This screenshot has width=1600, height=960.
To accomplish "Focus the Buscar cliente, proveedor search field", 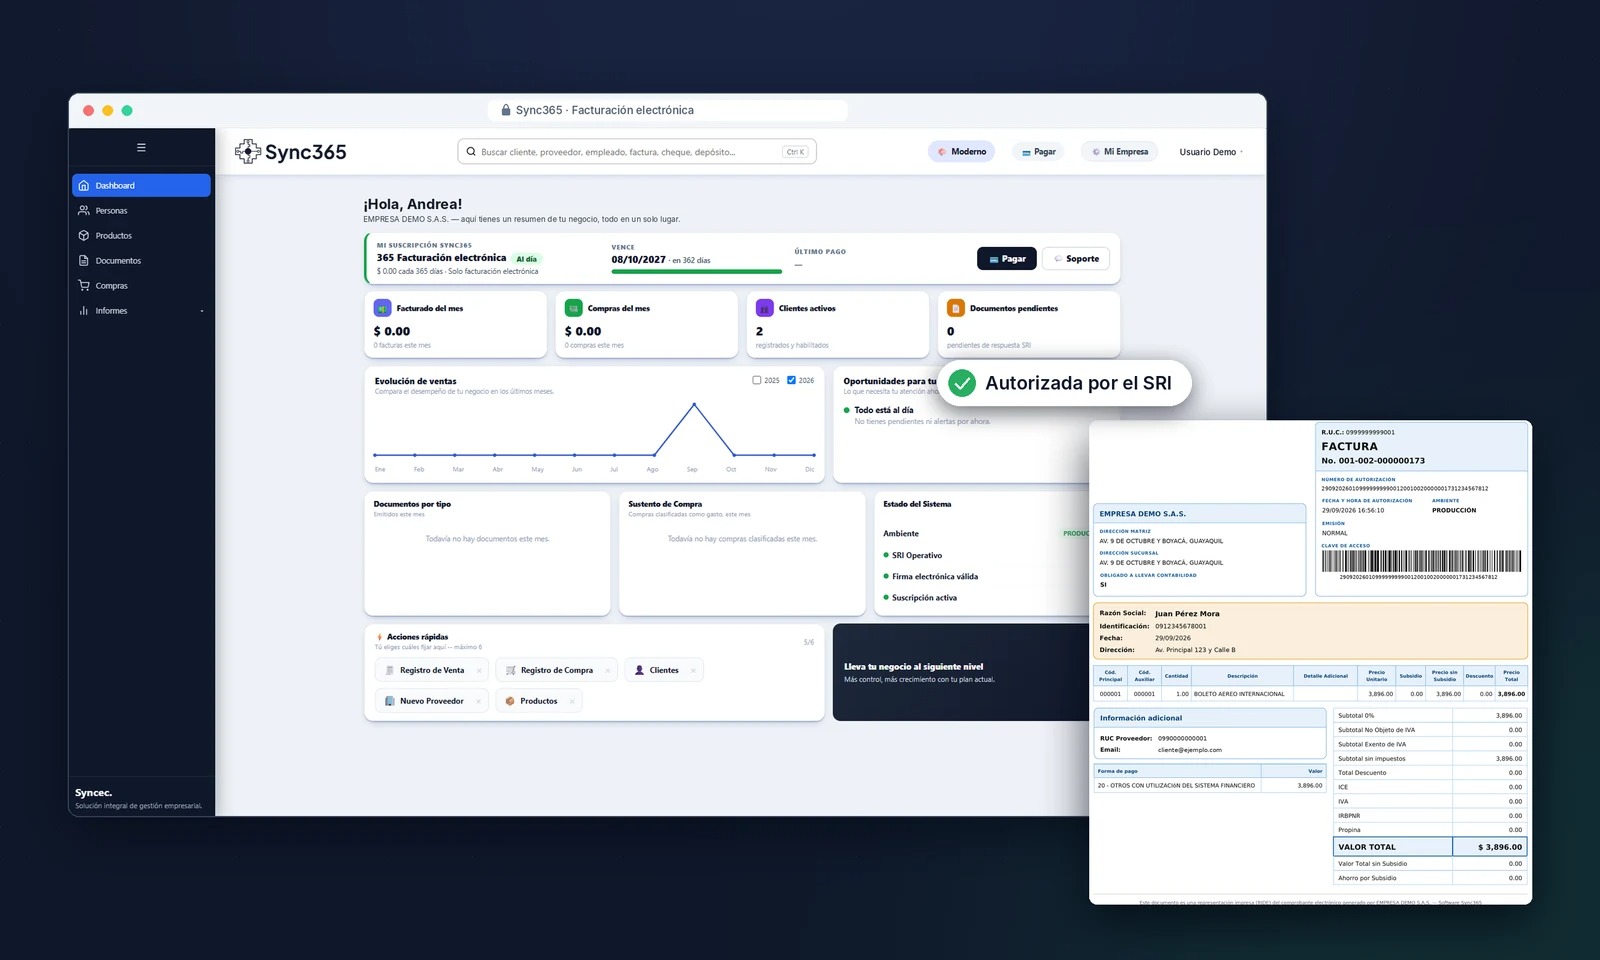I will [x=637, y=152].
